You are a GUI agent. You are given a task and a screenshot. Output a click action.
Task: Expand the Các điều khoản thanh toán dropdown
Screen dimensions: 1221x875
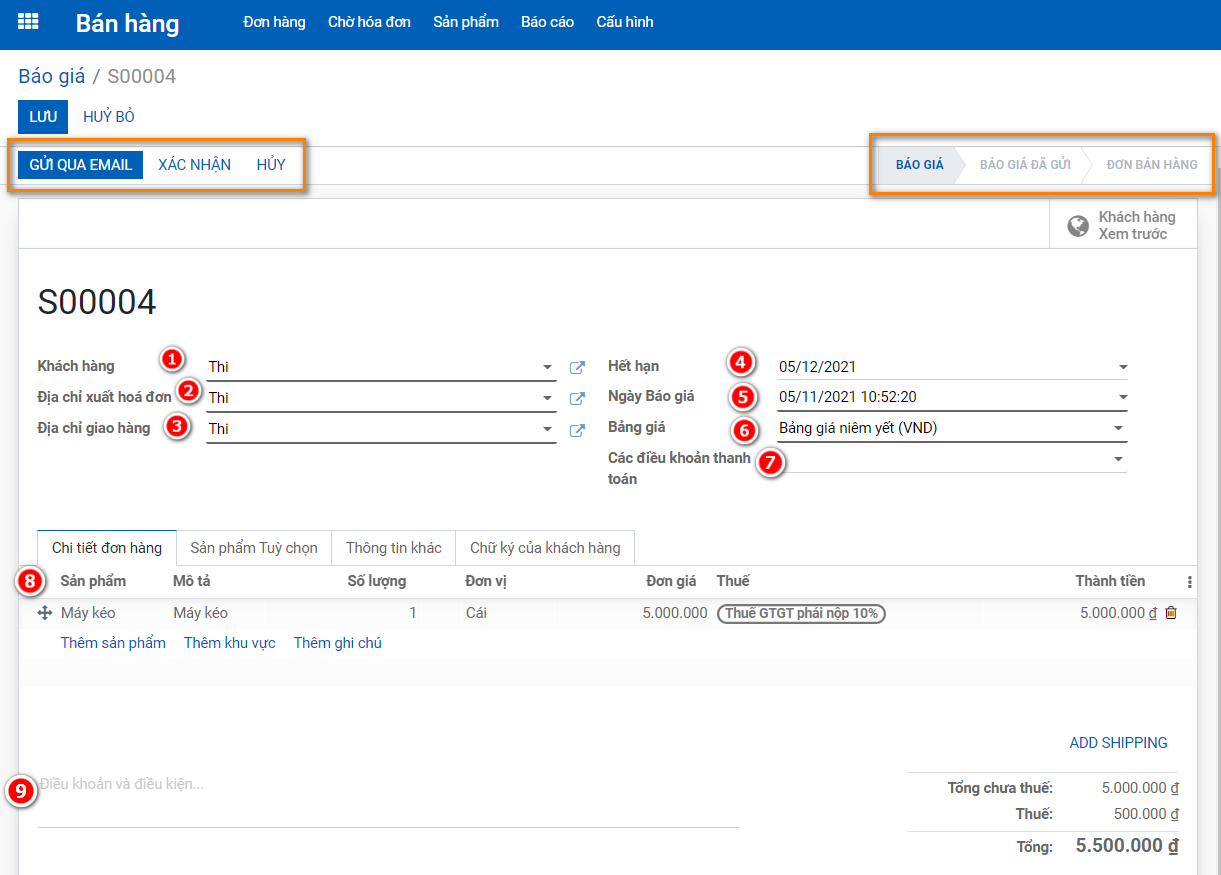click(x=1118, y=459)
